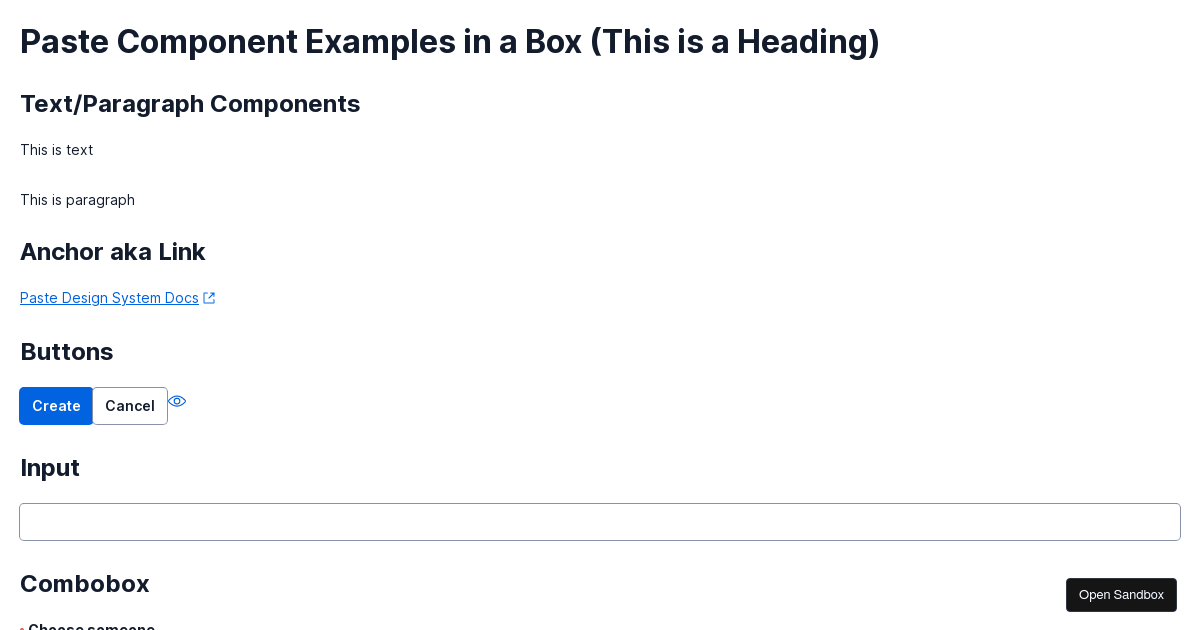Click the eye icon beside Cancel button
Viewport: 1200px width, 630px height.
[177, 401]
